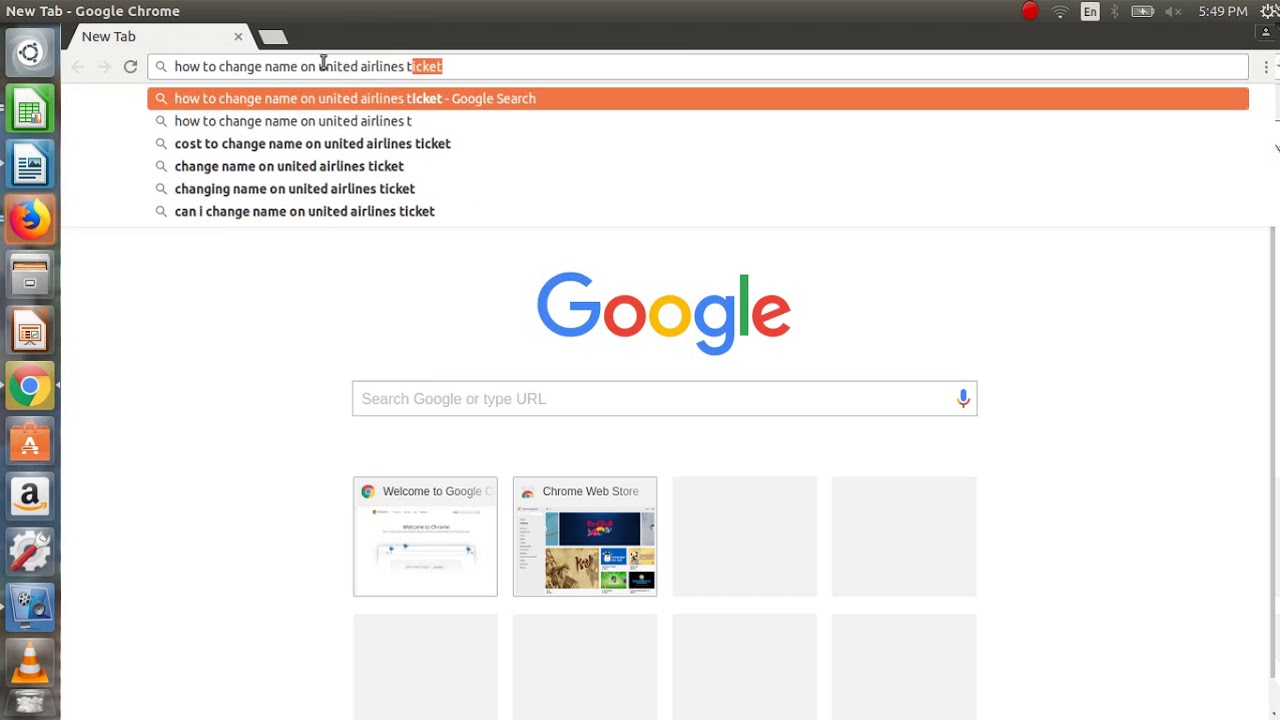Open the En keyboard layout indicator
This screenshot has width=1280, height=720.
pyautogui.click(x=1090, y=11)
